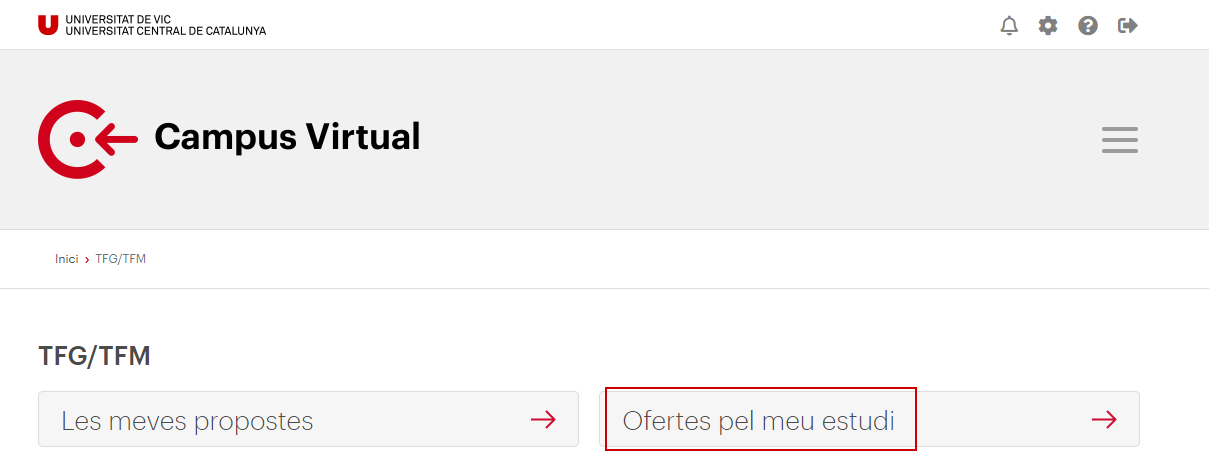This screenshot has height=459, width=1209.
Task: Click the Campus Virtual title text
Action: point(287,137)
